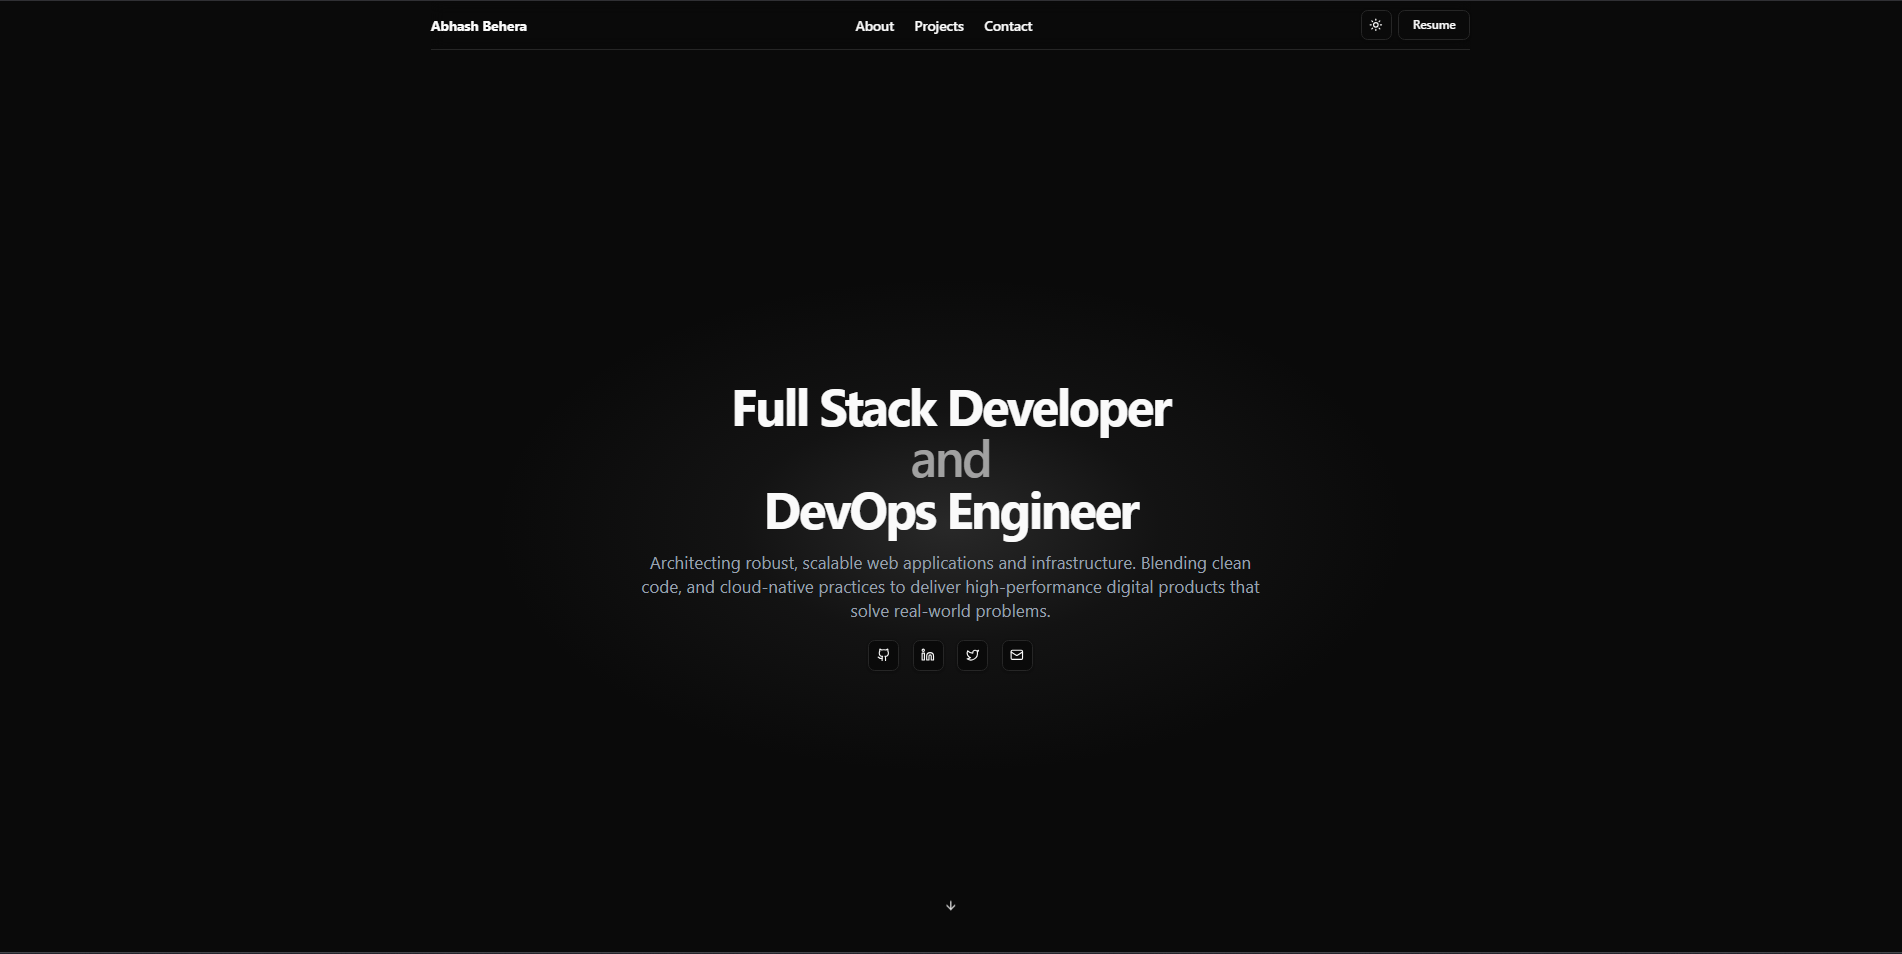Click the Abhash Behera site name
The height and width of the screenshot is (954, 1902).
point(479,26)
